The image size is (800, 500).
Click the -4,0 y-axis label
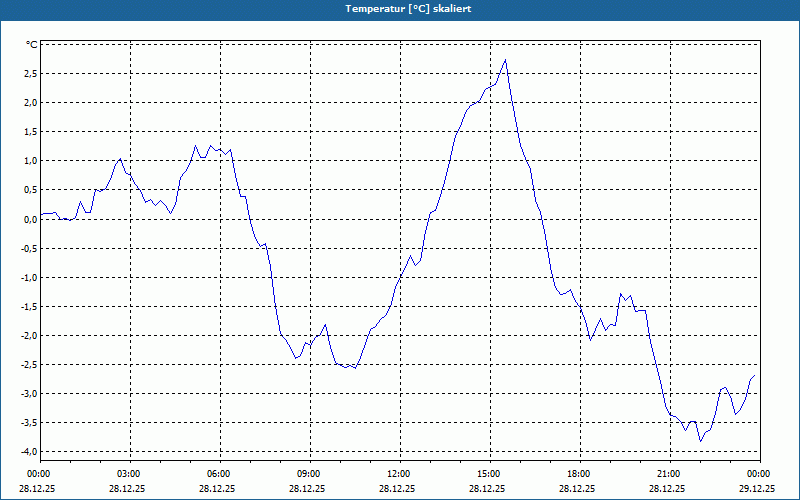coord(30,452)
